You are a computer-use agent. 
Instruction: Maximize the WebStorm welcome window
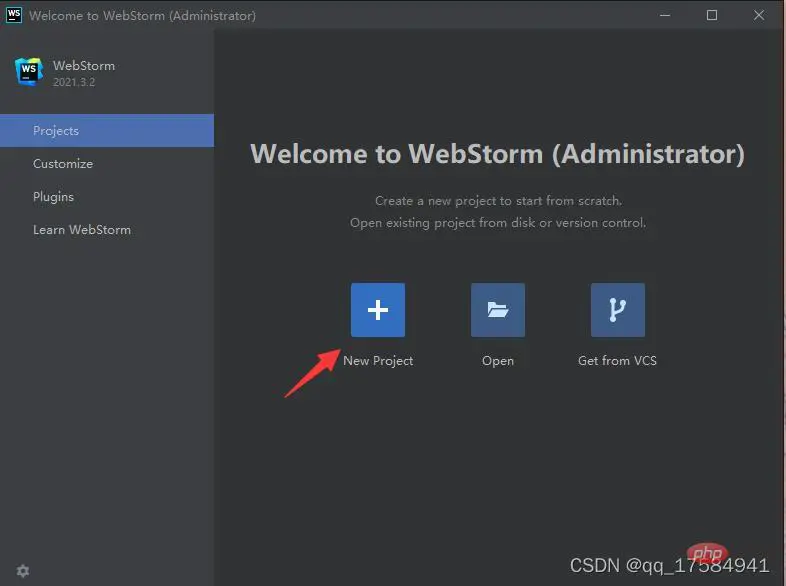pyautogui.click(x=712, y=16)
